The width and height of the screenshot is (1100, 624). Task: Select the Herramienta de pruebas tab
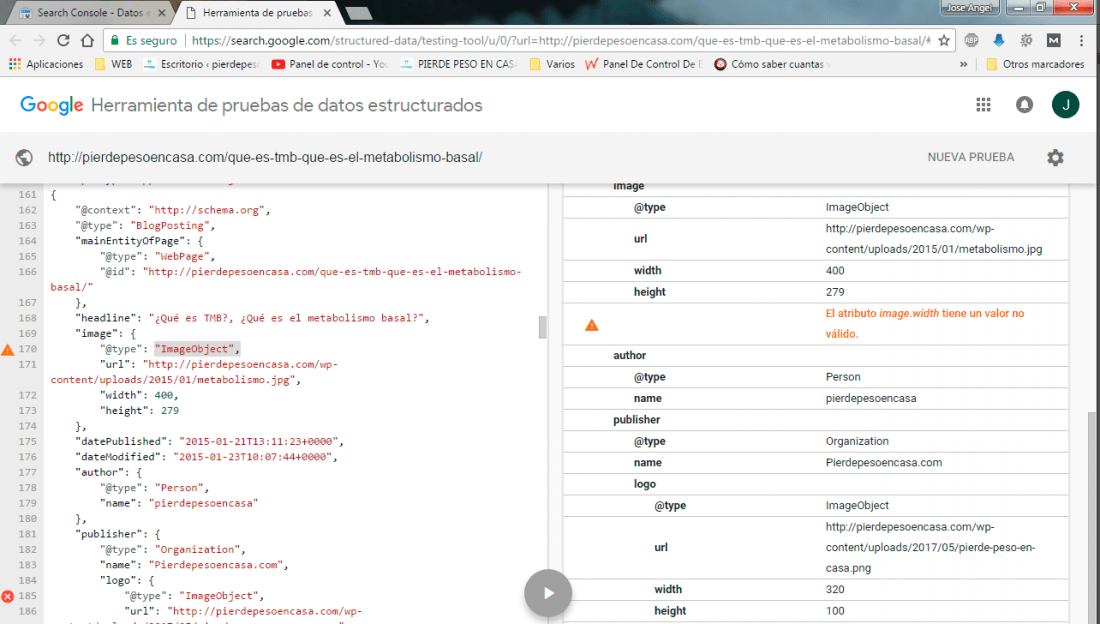pos(257,13)
